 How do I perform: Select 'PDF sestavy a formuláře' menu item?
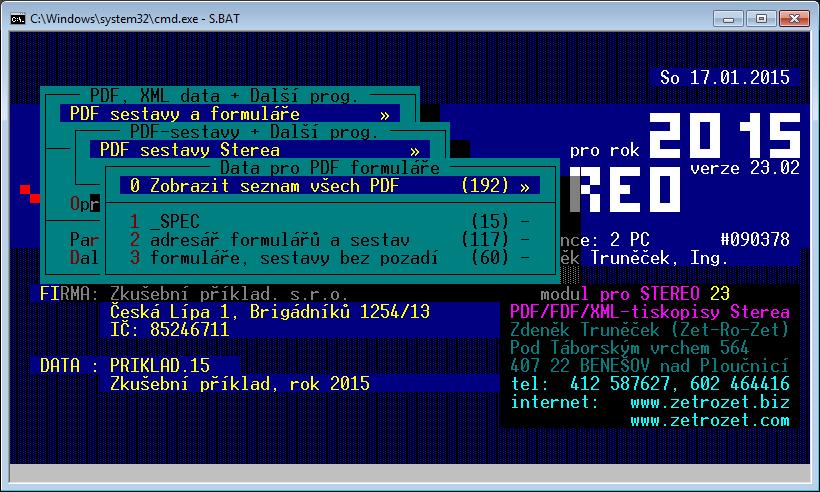(230, 113)
